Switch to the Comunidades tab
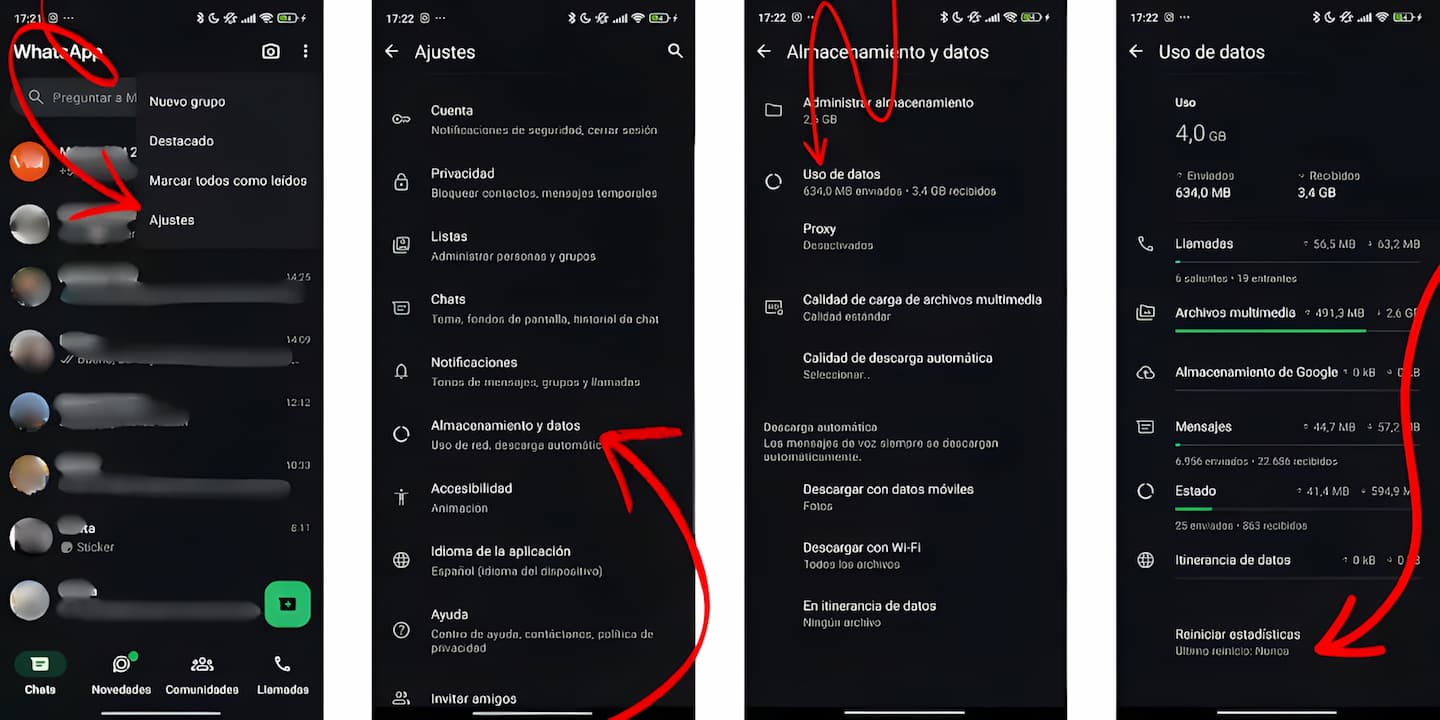Viewport: 1440px width, 720px height. [202, 676]
